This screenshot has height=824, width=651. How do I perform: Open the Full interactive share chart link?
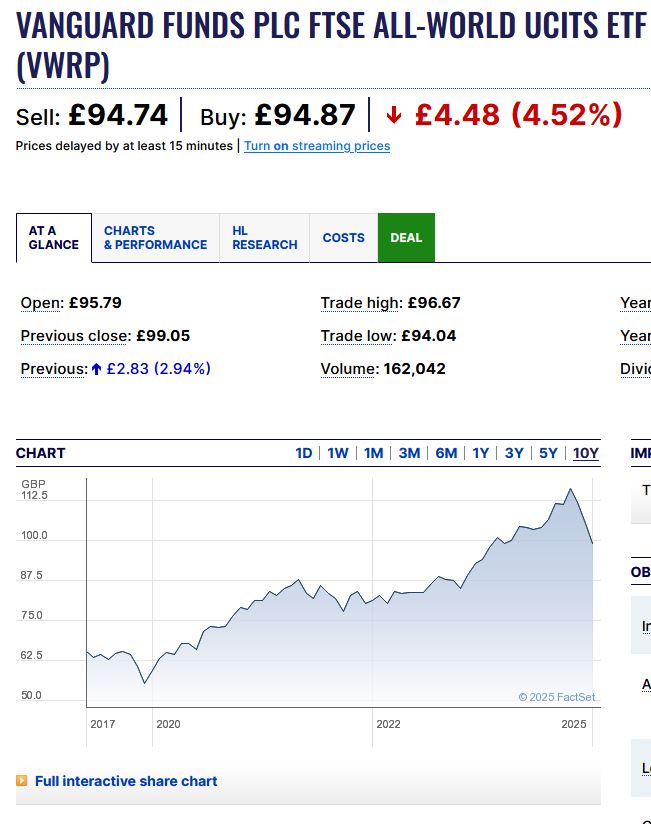[126, 781]
